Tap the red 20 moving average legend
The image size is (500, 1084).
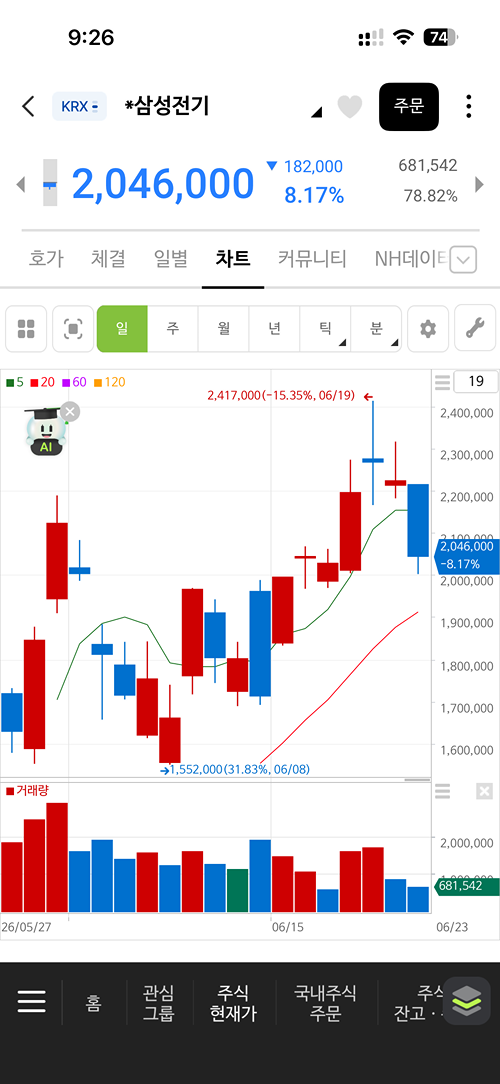[41, 382]
